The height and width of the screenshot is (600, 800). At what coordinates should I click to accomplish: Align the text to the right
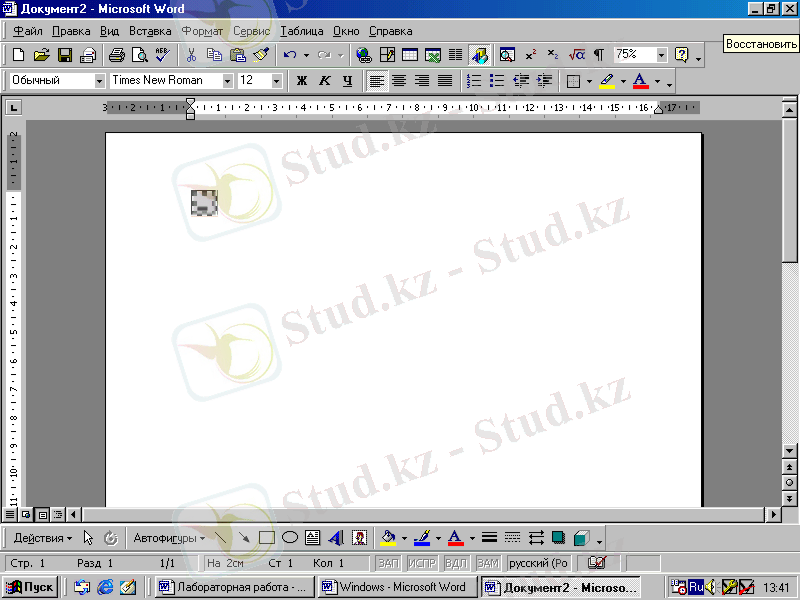point(422,81)
